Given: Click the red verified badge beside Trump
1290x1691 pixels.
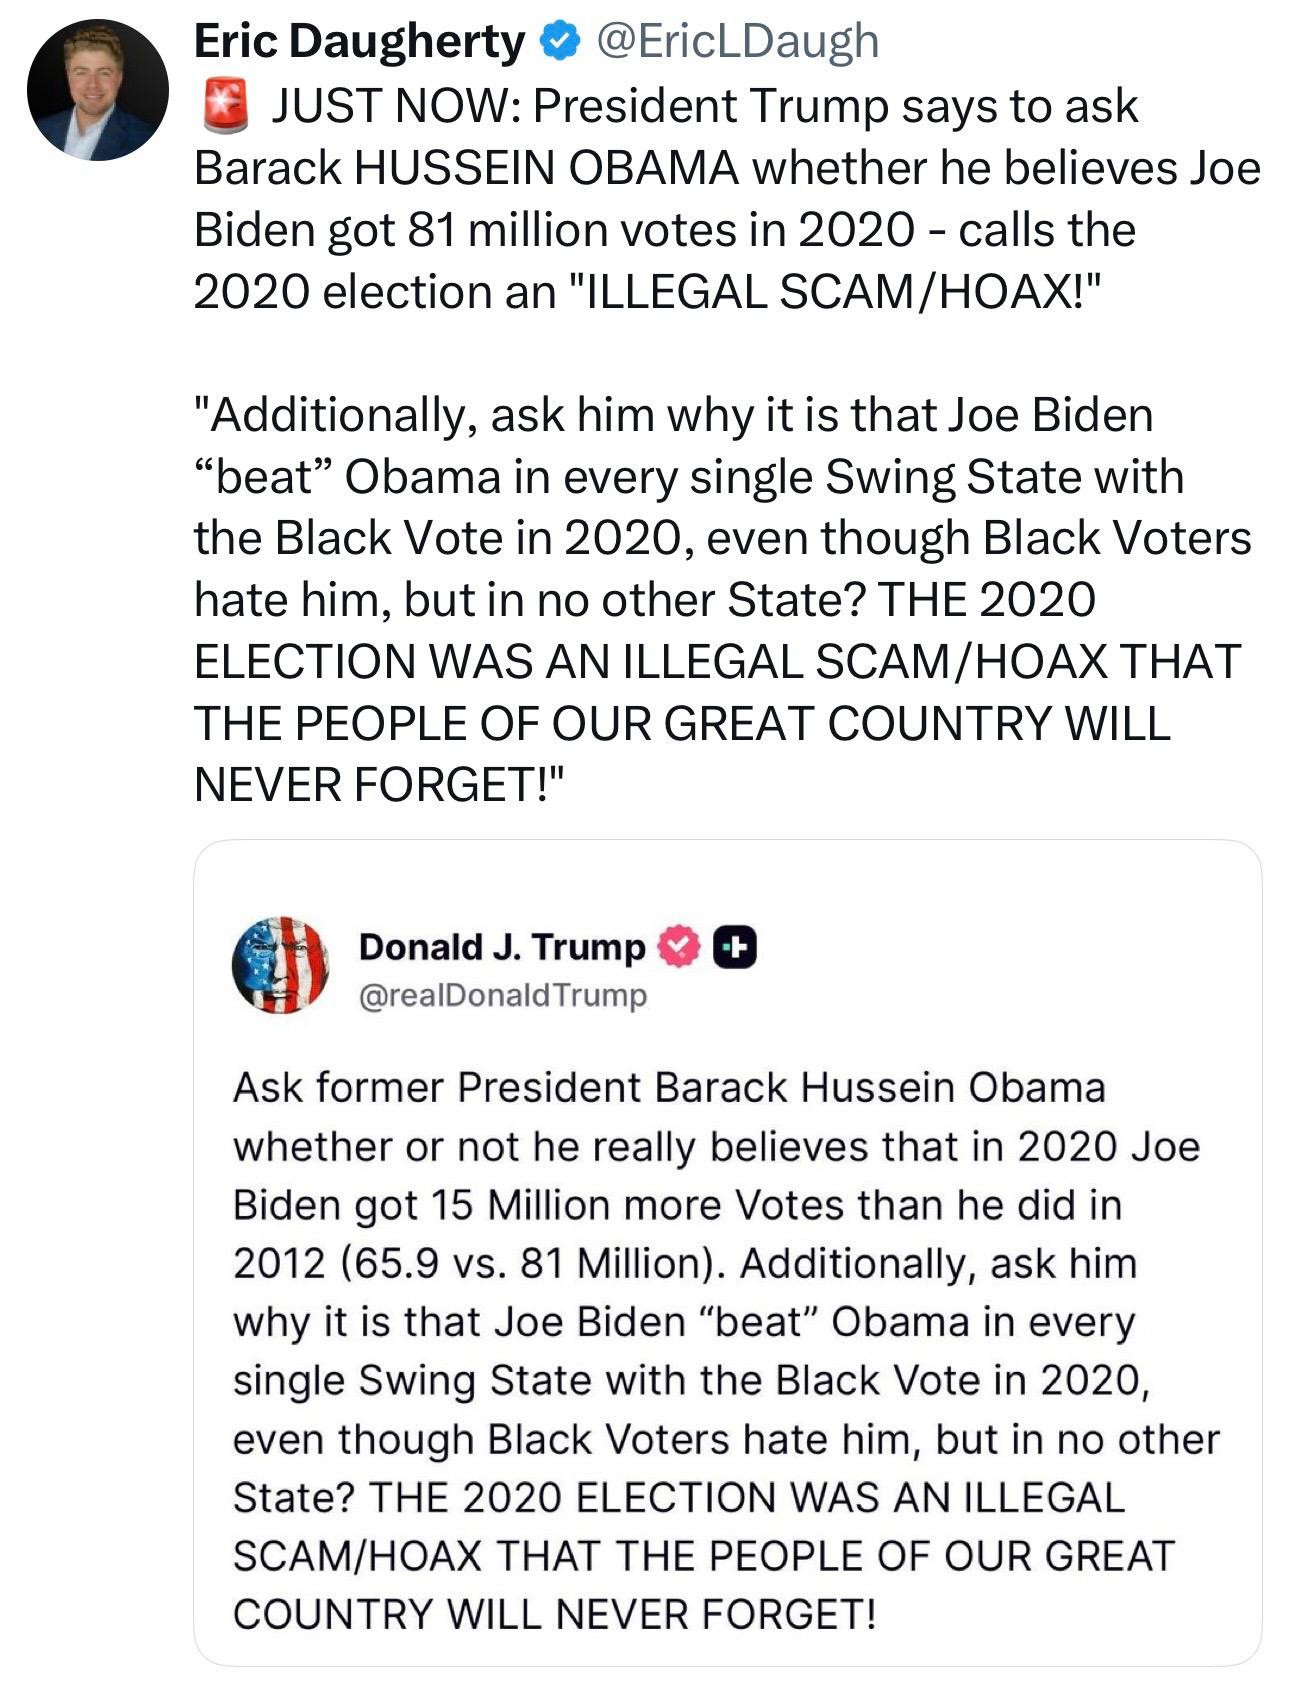Looking at the screenshot, I should (x=680, y=949).
